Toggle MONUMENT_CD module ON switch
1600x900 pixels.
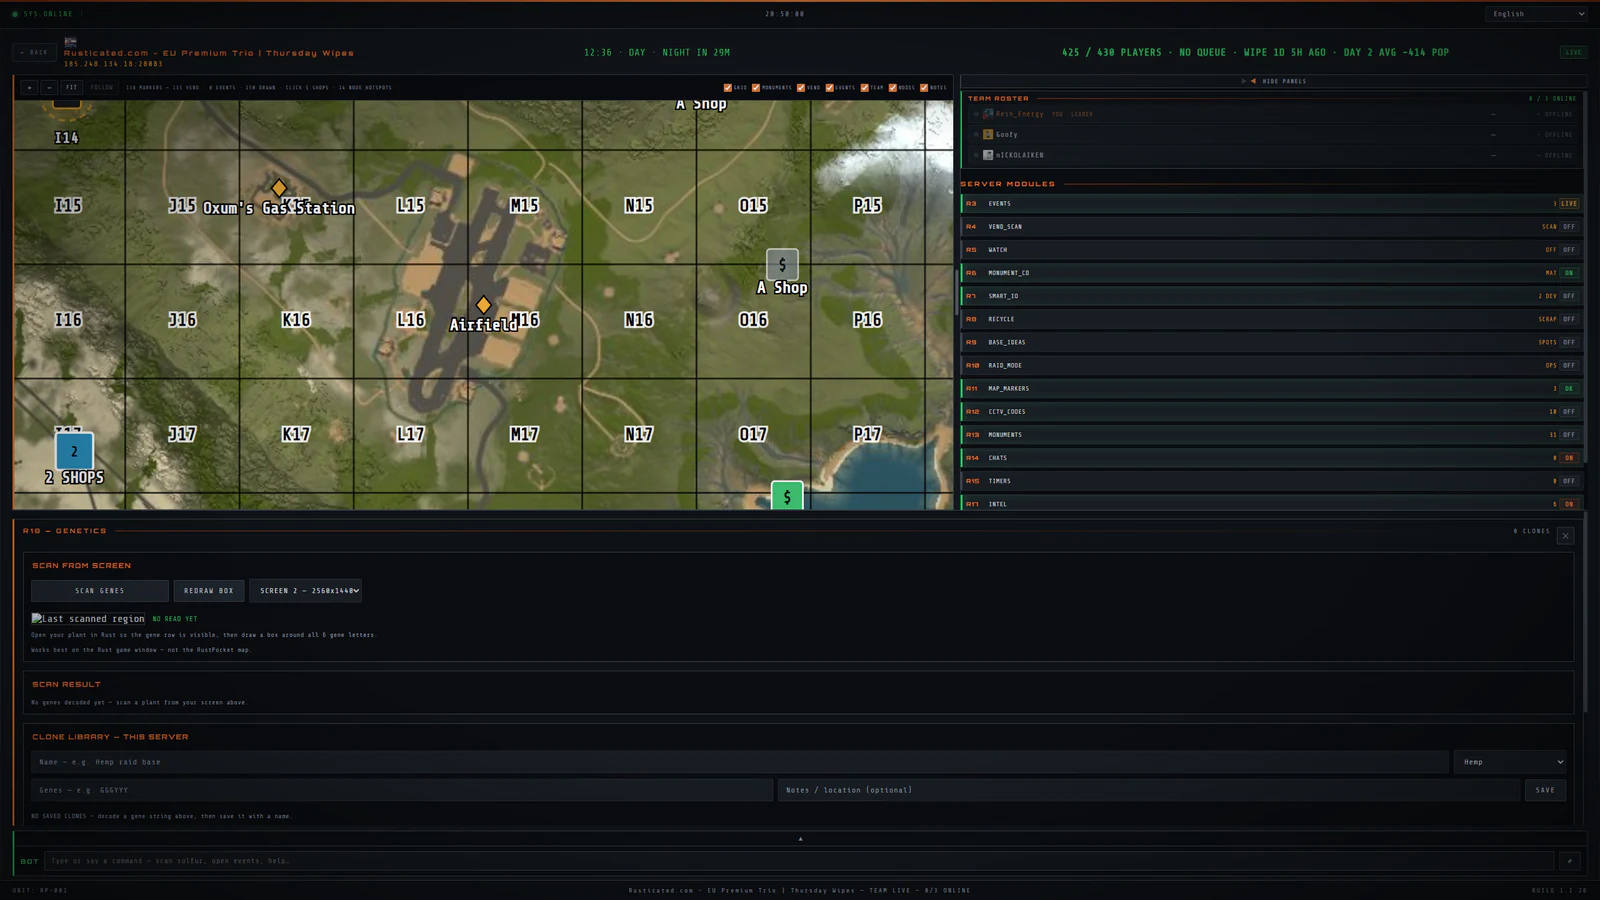point(1569,273)
